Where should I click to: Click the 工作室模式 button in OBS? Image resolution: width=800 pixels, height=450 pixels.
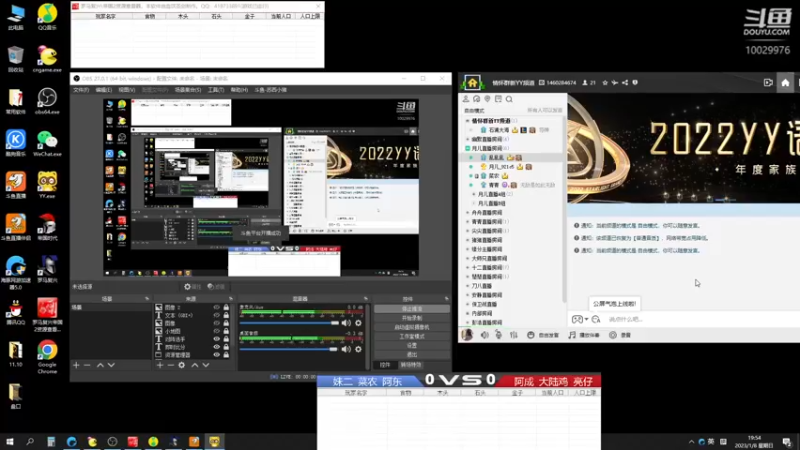pos(412,336)
